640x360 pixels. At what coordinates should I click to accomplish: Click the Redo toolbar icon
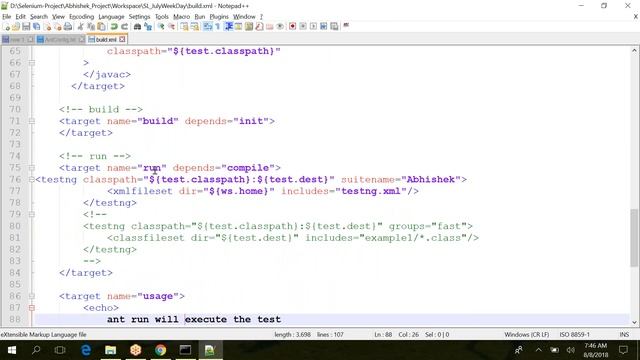tap(124, 26)
